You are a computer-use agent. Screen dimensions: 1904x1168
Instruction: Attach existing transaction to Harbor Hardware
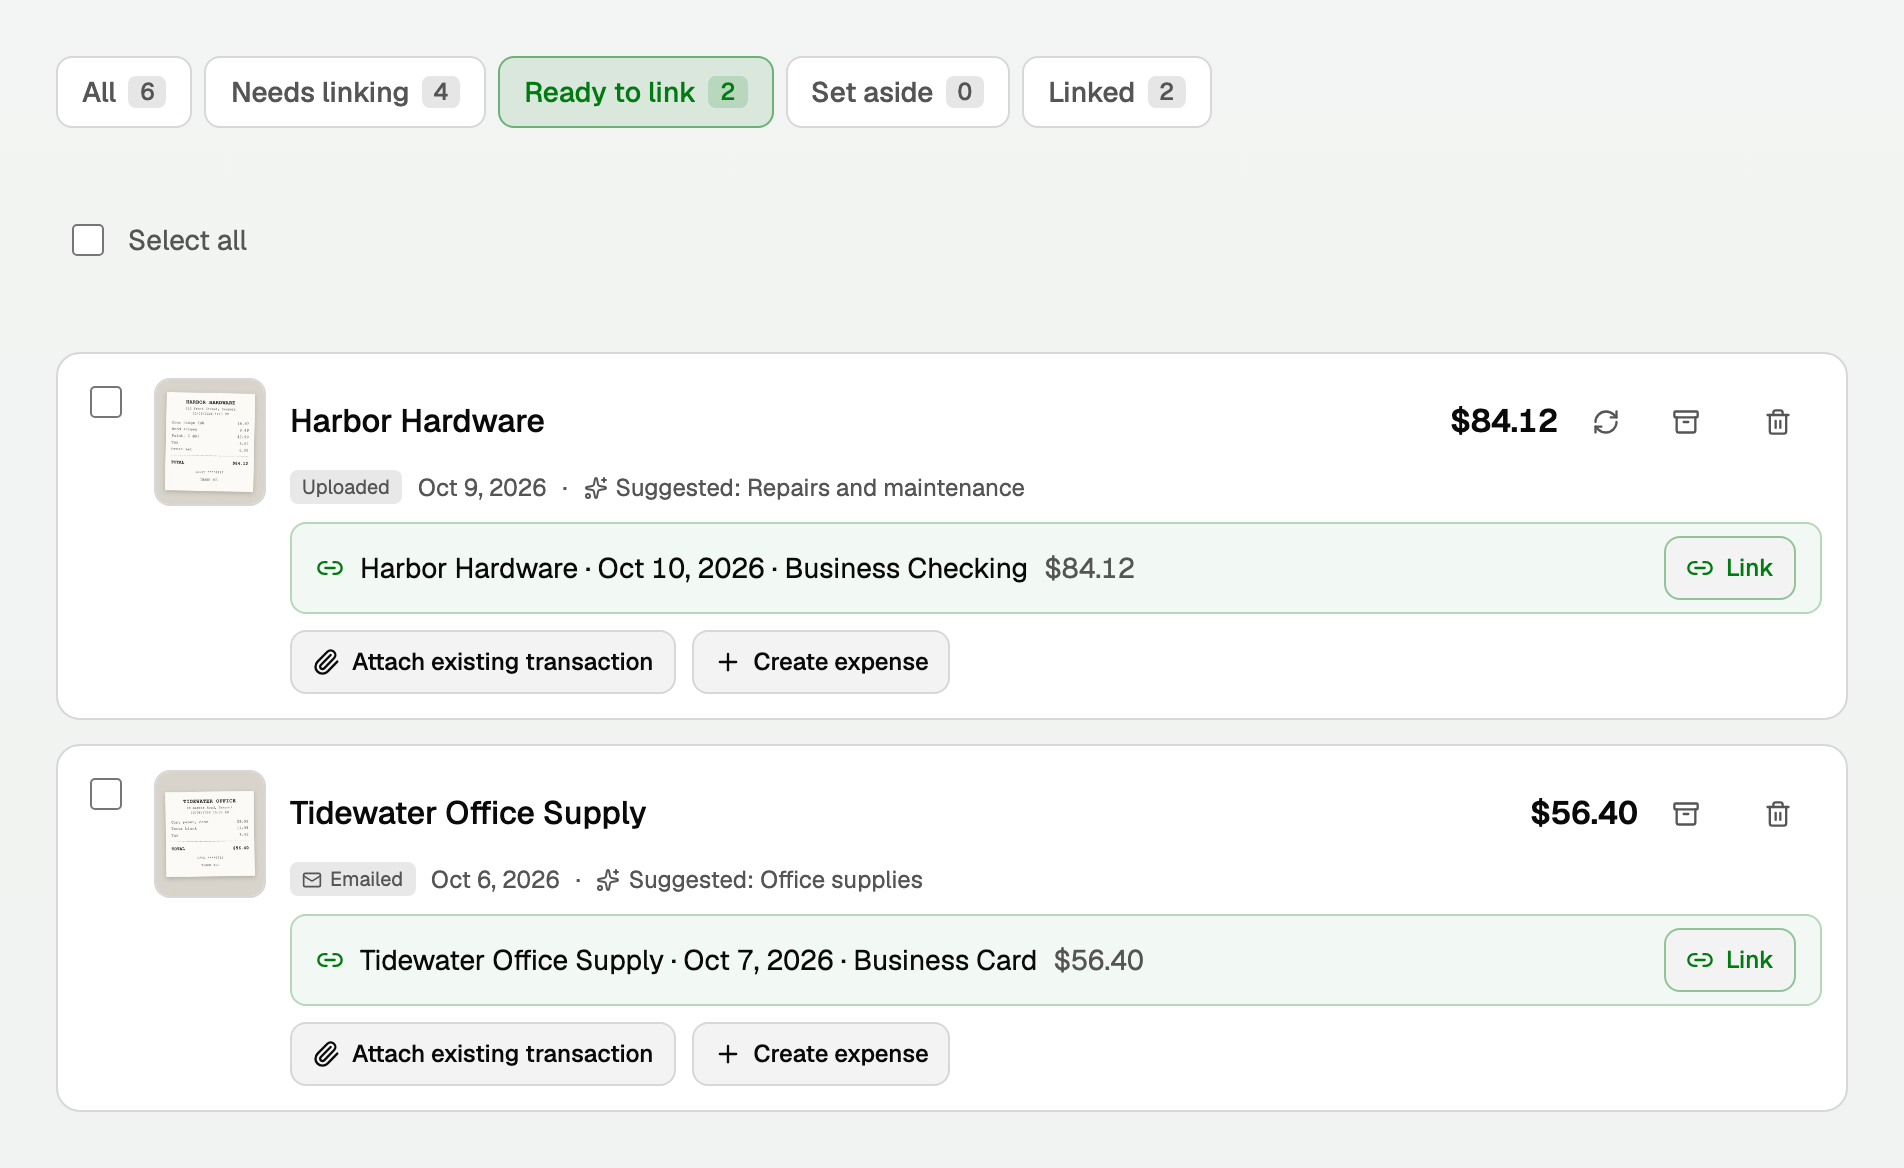pyautogui.click(x=483, y=662)
